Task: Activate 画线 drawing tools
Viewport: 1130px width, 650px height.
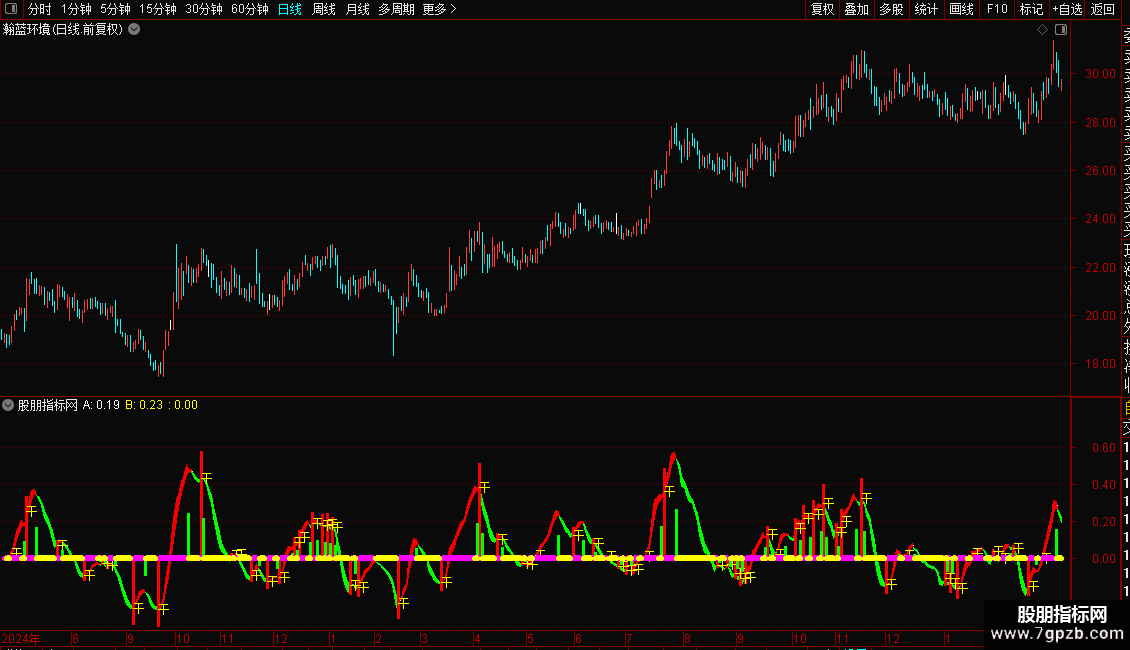Action: pyautogui.click(x=961, y=9)
